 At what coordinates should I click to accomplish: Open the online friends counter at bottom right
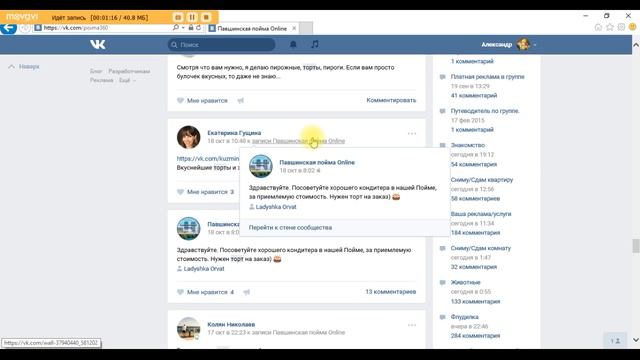click(615, 340)
